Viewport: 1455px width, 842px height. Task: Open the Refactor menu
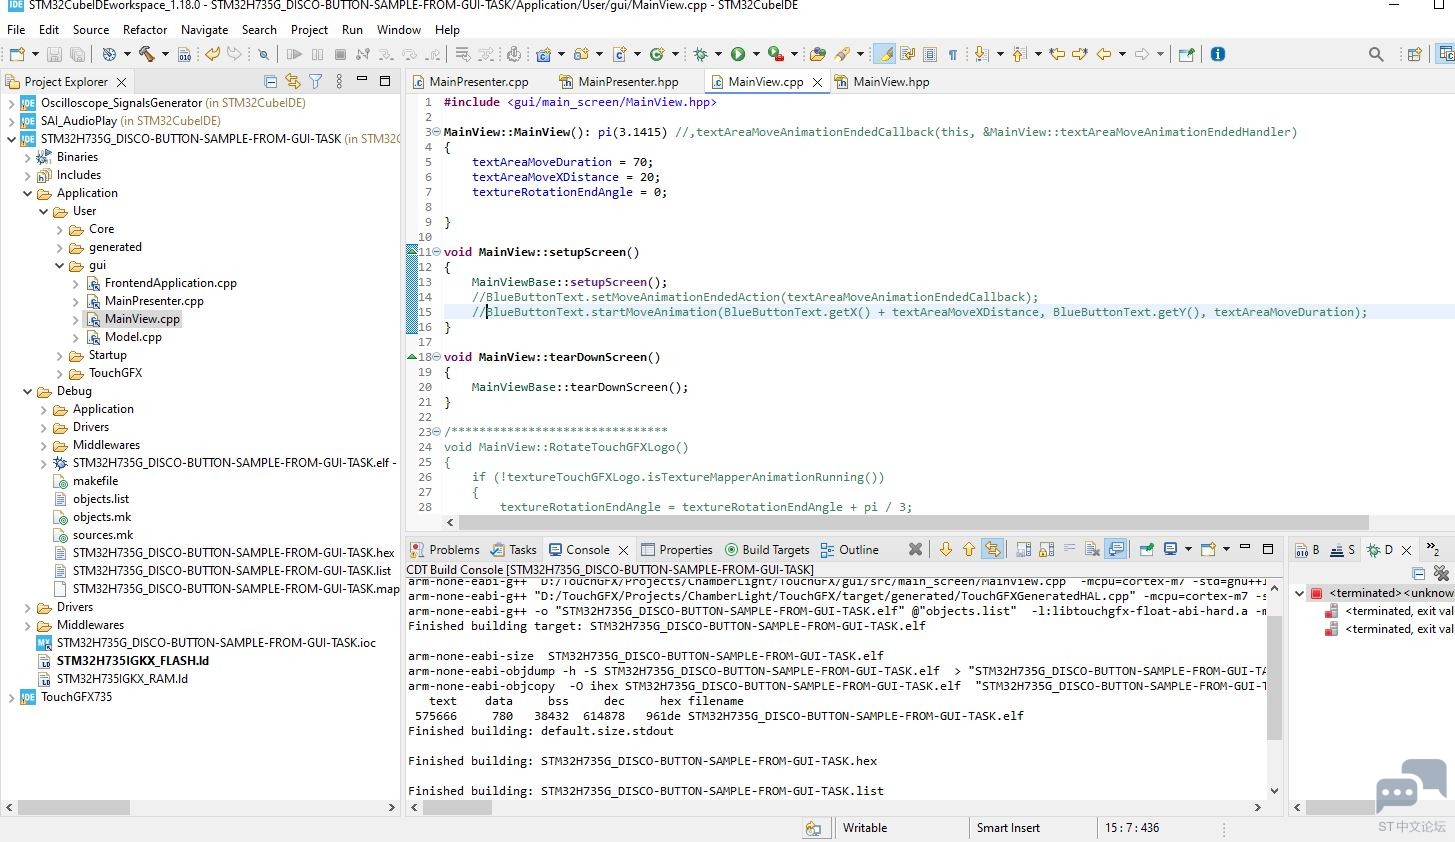(145, 30)
